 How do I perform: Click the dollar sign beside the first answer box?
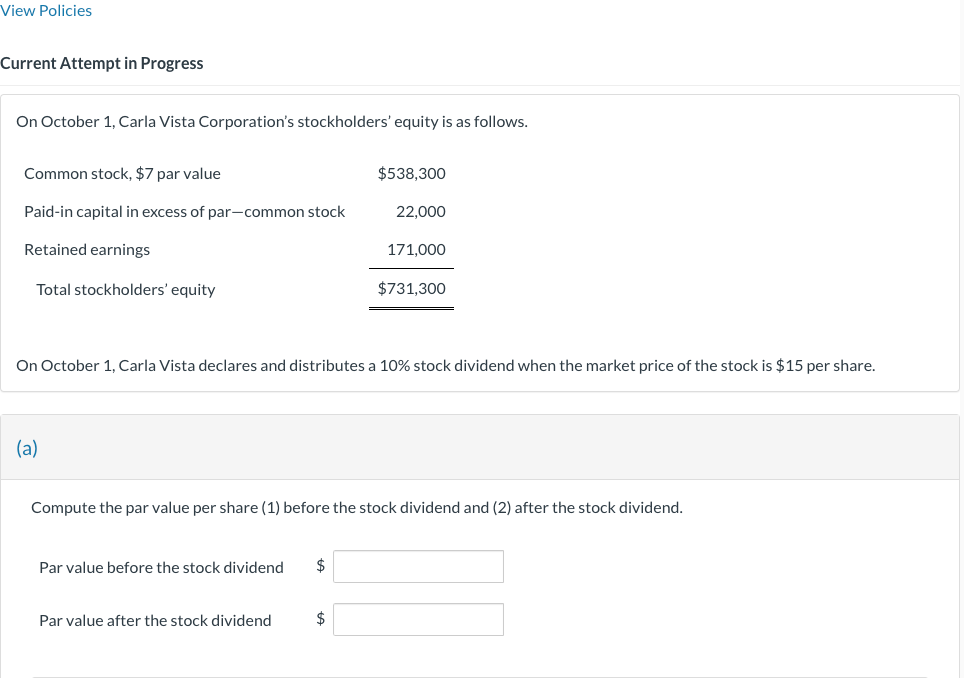tap(320, 565)
